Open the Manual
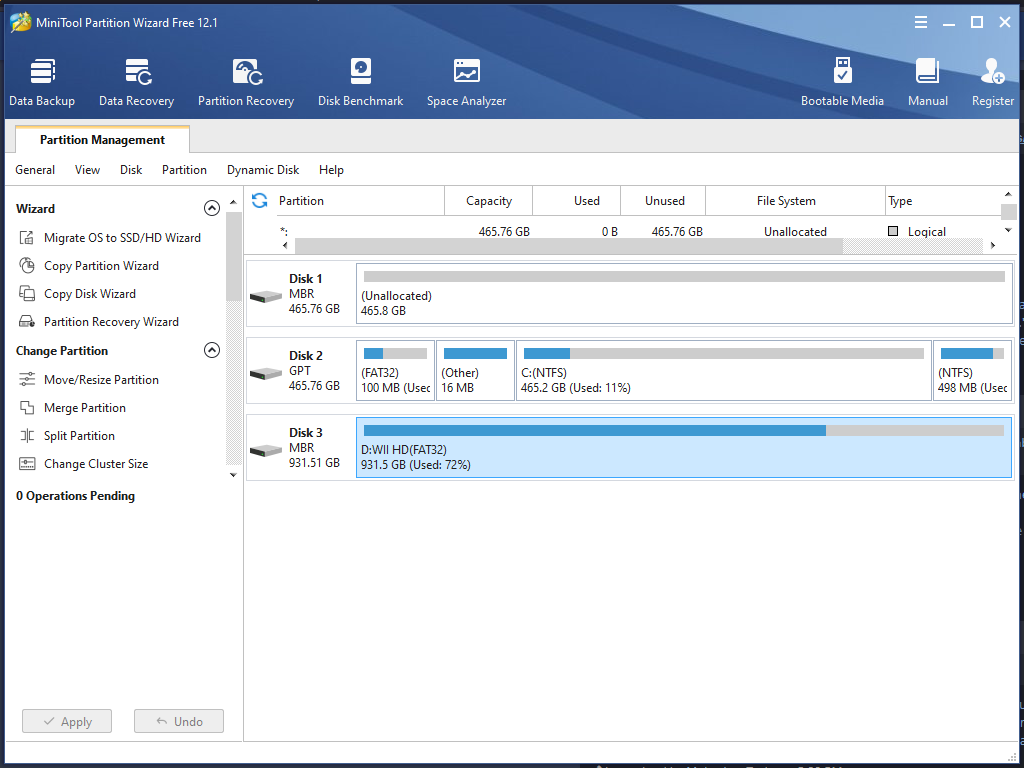 coord(927,82)
